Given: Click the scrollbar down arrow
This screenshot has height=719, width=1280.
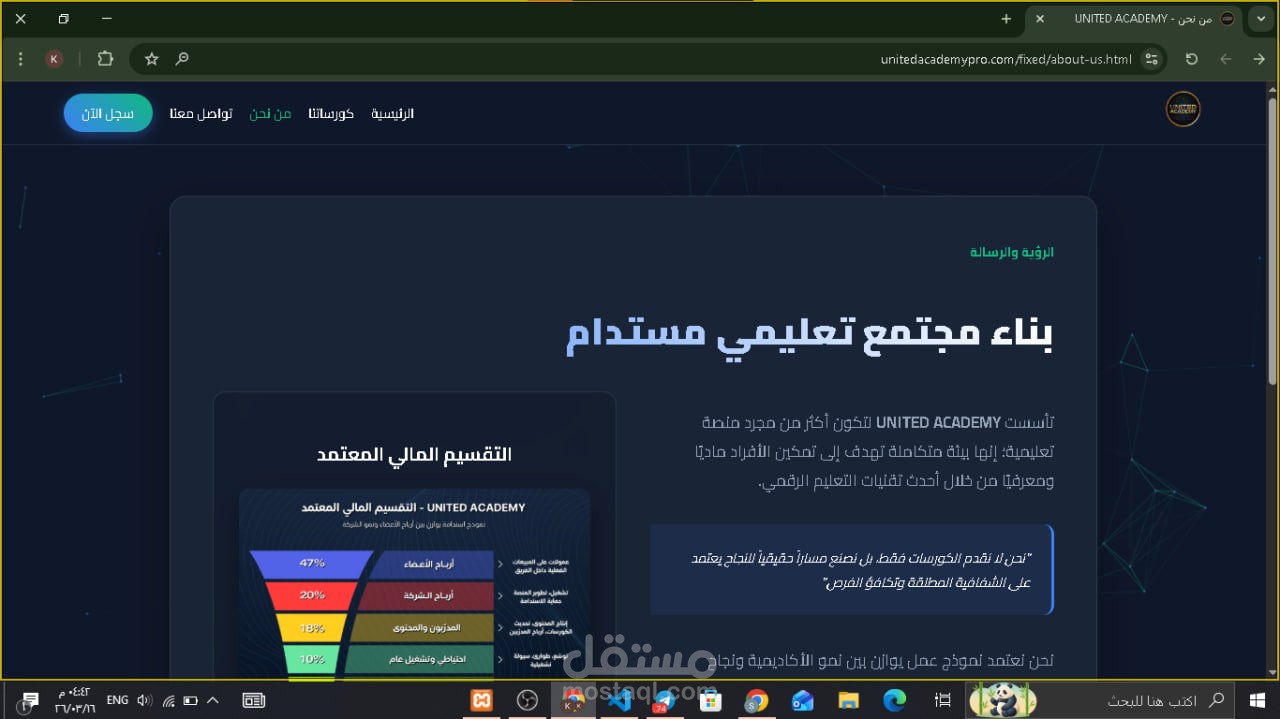Looking at the screenshot, I should (x=1272, y=674).
